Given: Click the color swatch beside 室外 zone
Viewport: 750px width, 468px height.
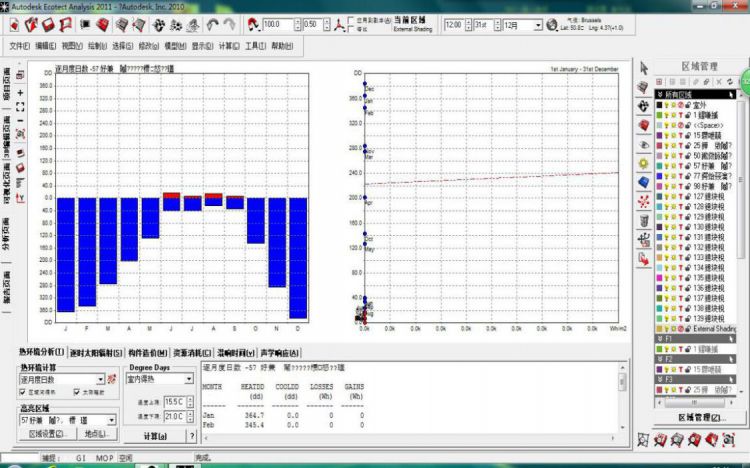Looking at the screenshot, I should tap(658, 105).
